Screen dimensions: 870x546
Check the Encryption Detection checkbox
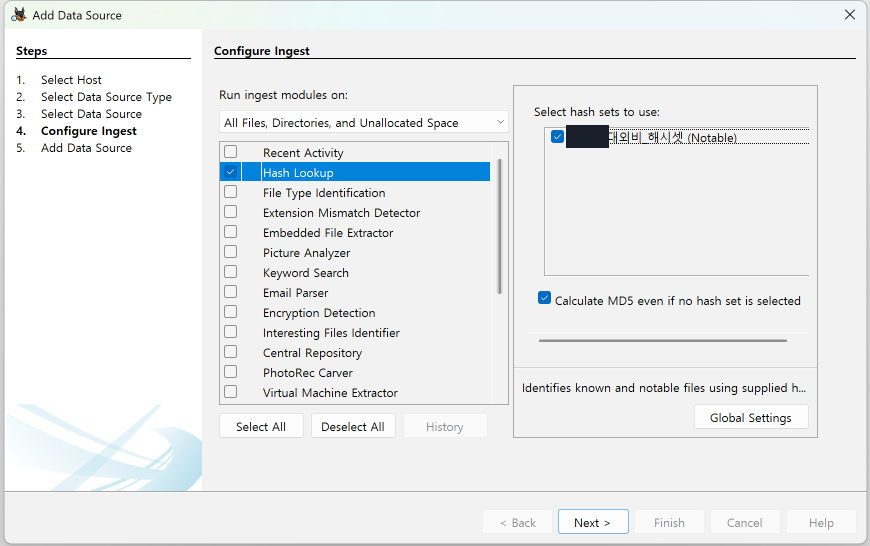click(230, 312)
